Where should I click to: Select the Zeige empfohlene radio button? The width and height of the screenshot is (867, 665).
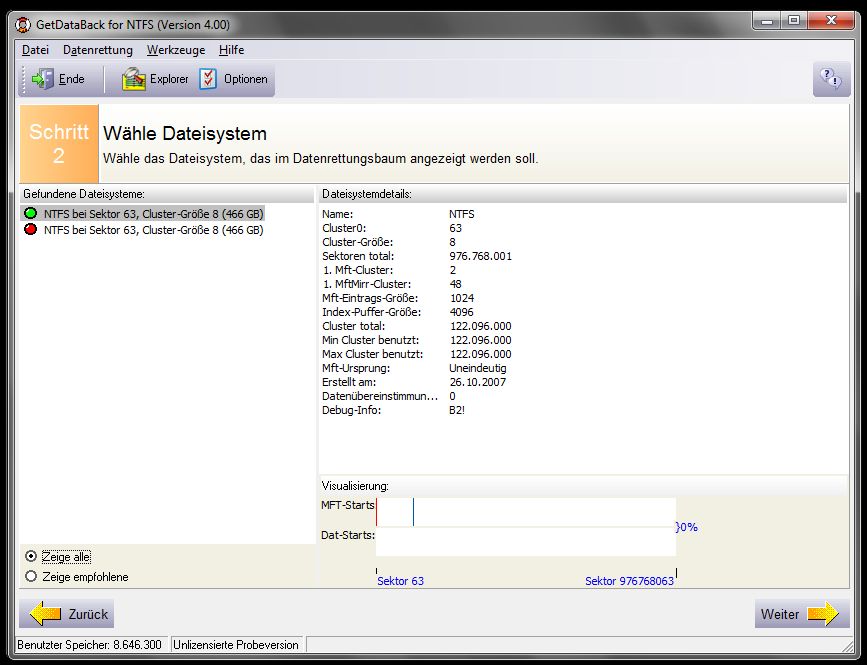pyautogui.click(x=31, y=577)
